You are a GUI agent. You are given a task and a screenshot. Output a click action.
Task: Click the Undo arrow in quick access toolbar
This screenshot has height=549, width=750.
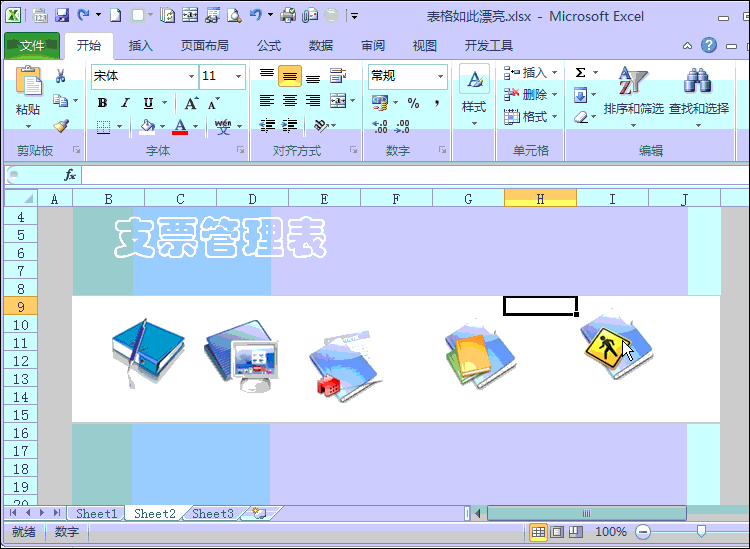[x=256, y=15]
